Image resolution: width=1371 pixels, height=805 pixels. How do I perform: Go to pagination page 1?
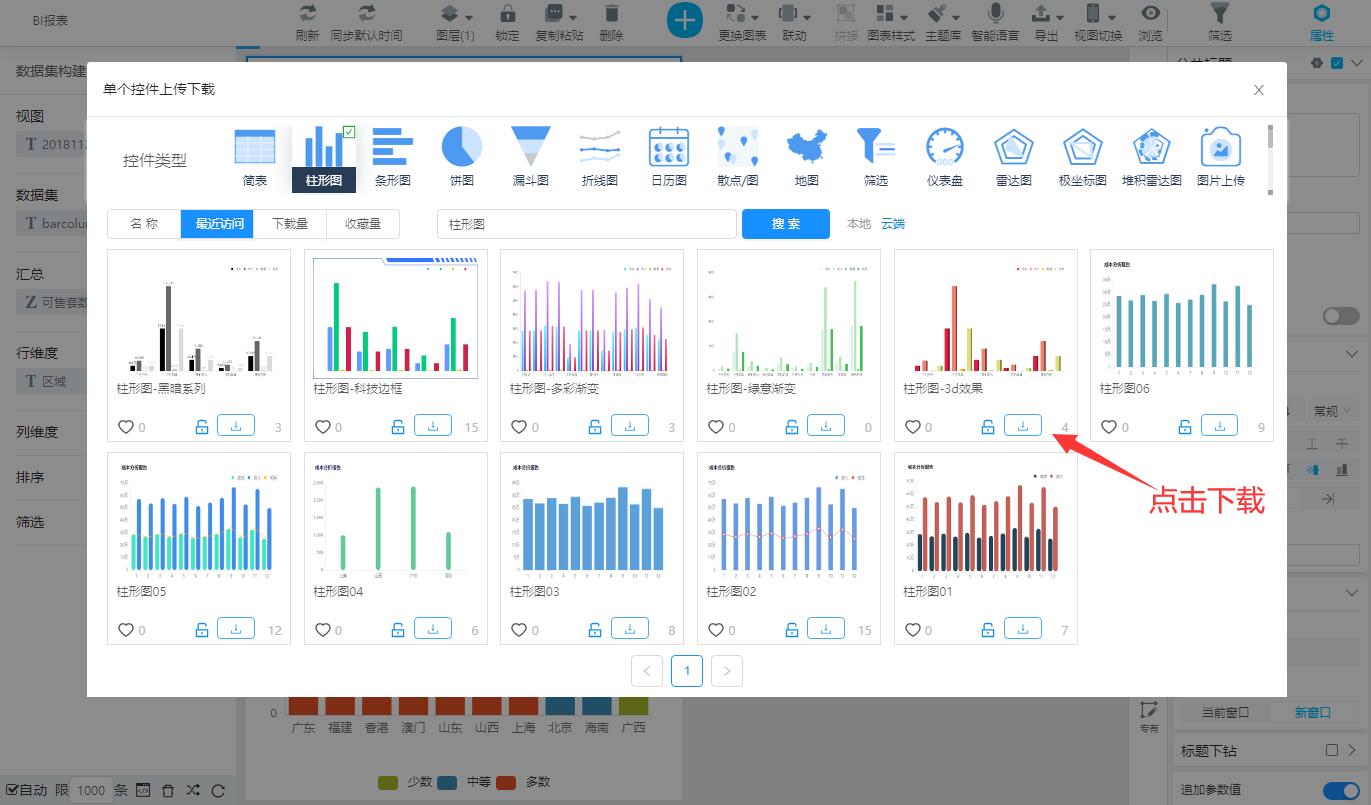point(687,670)
